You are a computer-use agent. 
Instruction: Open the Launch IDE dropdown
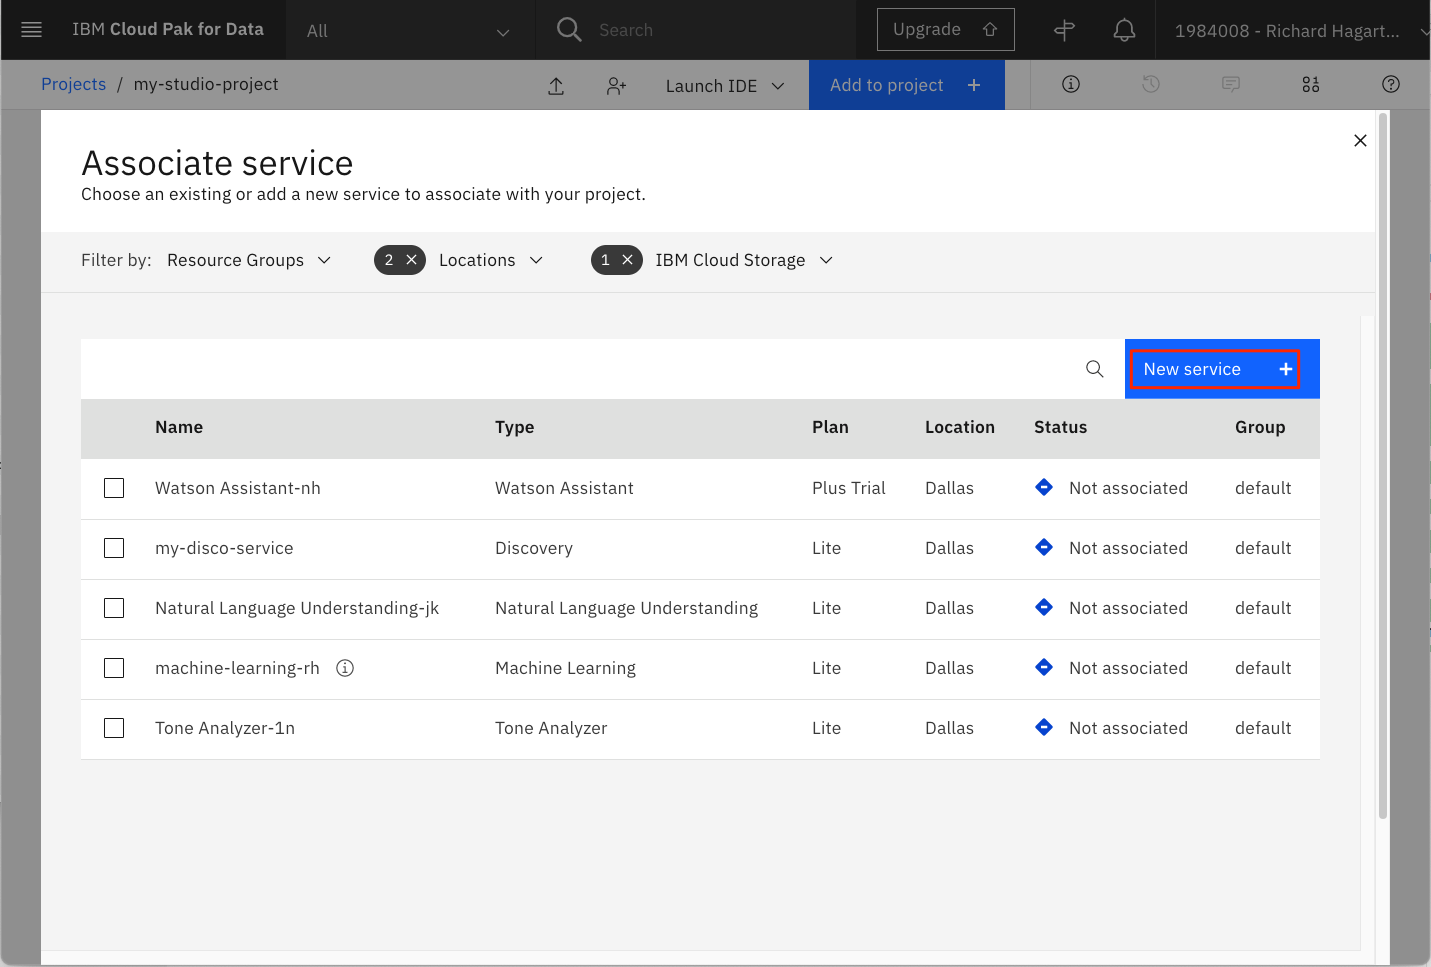[725, 86]
